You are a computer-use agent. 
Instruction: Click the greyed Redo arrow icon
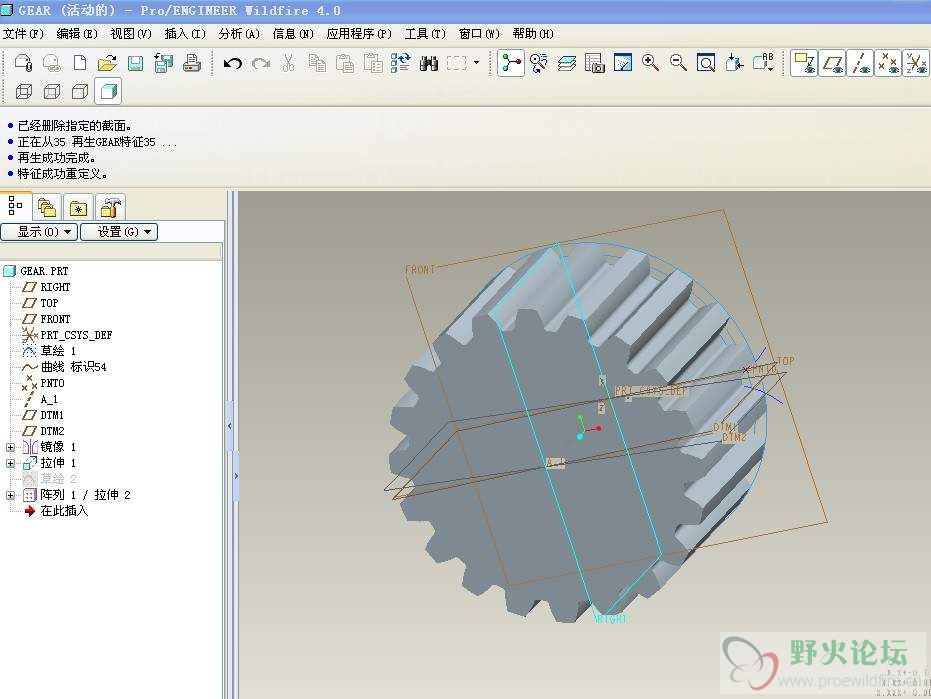coord(261,62)
